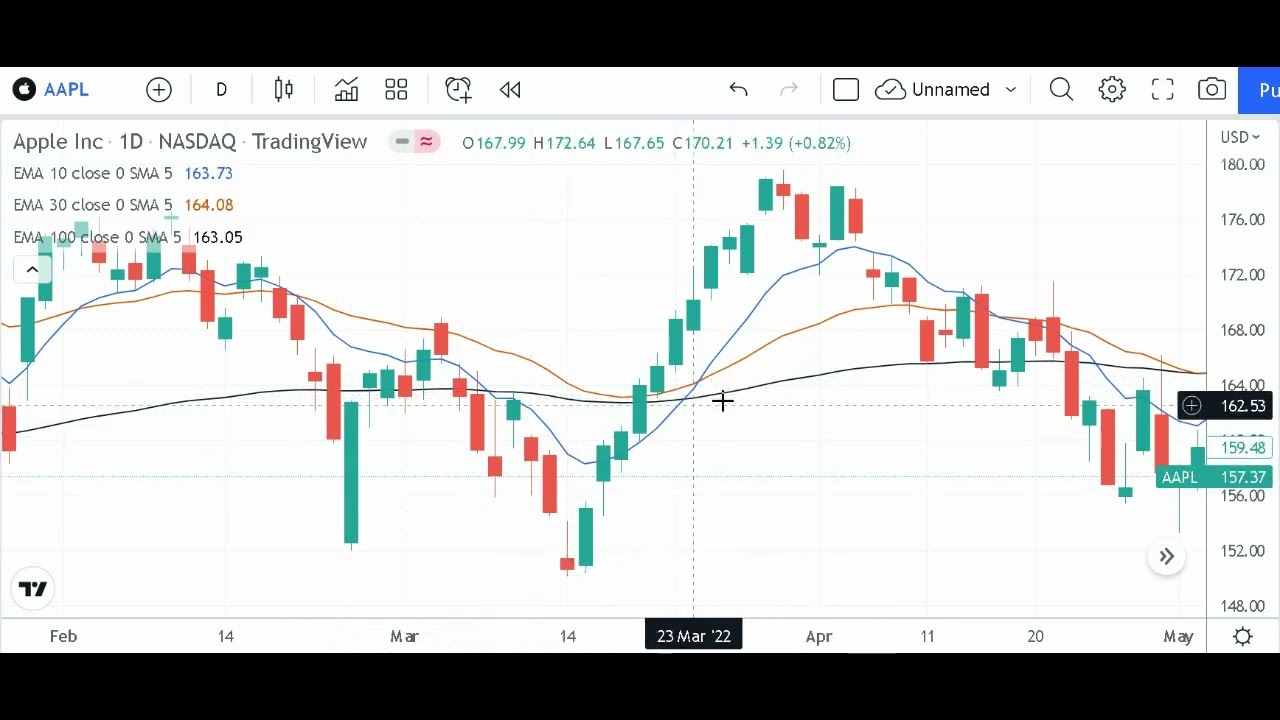Click the Apr label on the time axis

point(819,636)
